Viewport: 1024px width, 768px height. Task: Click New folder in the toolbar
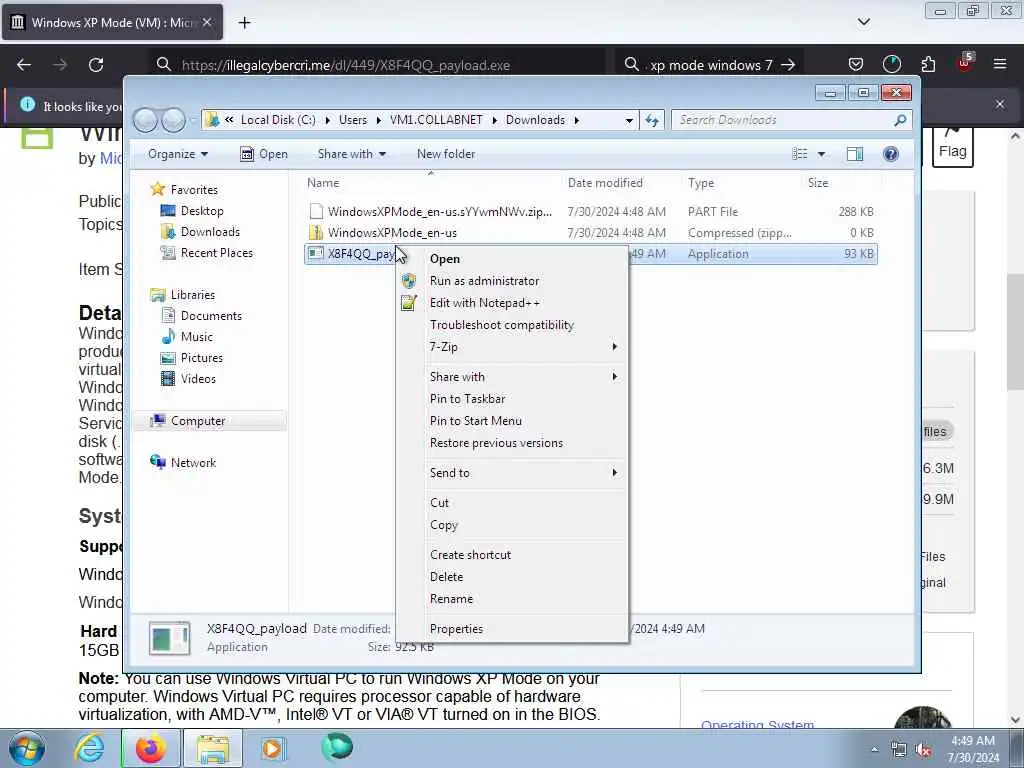point(446,154)
